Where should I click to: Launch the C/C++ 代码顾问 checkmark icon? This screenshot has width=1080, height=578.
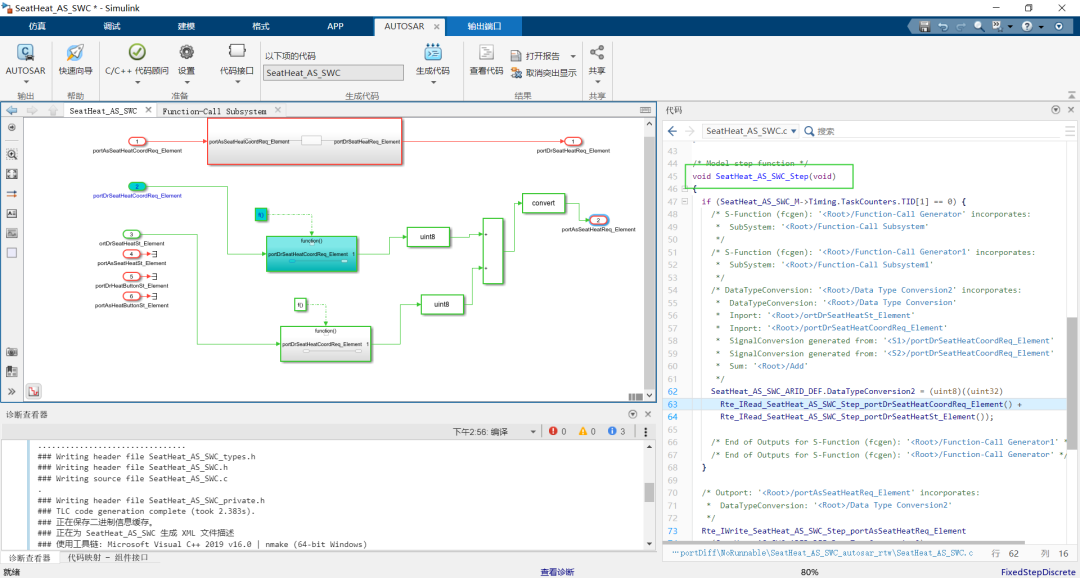click(137, 53)
